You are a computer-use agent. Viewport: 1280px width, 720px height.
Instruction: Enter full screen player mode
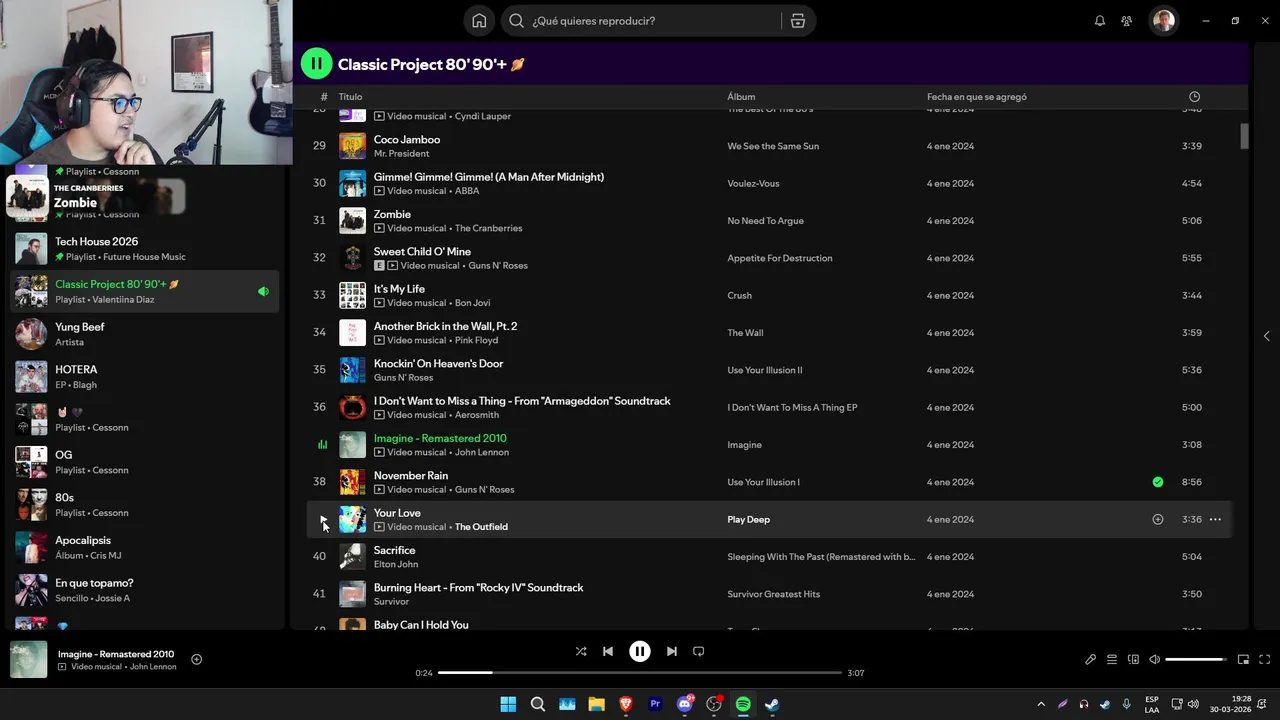tap(1265, 660)
